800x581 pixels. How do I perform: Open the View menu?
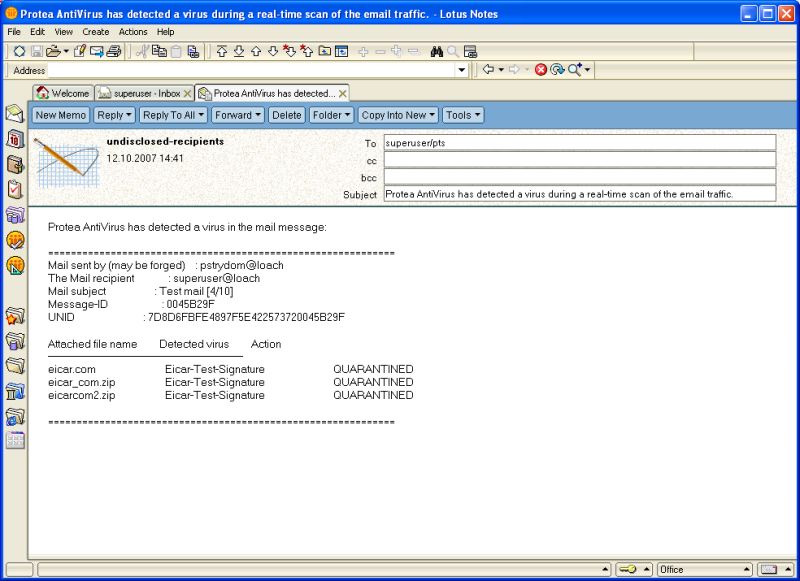[x=64, y=32]
